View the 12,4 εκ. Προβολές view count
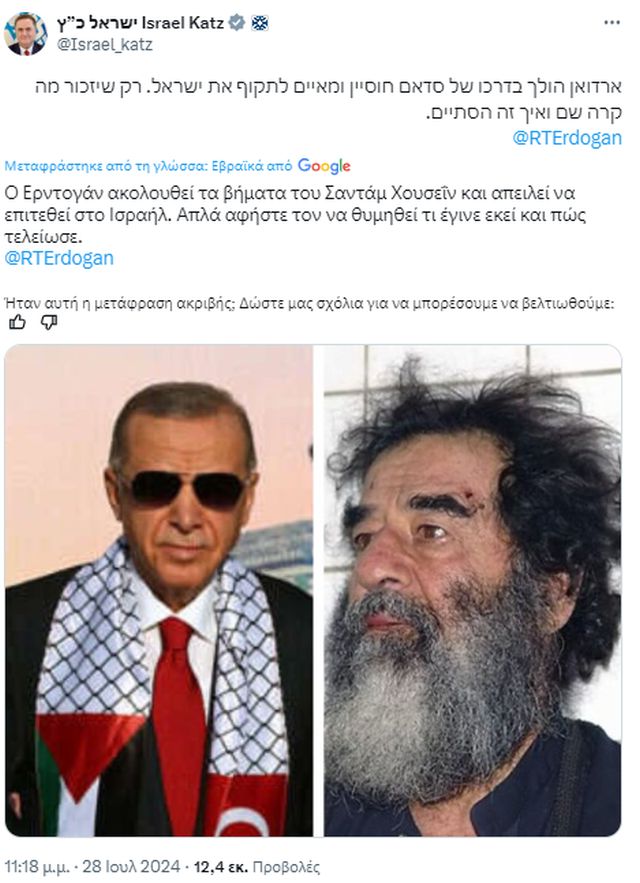 pyautogui.click(x=256, y=866)
